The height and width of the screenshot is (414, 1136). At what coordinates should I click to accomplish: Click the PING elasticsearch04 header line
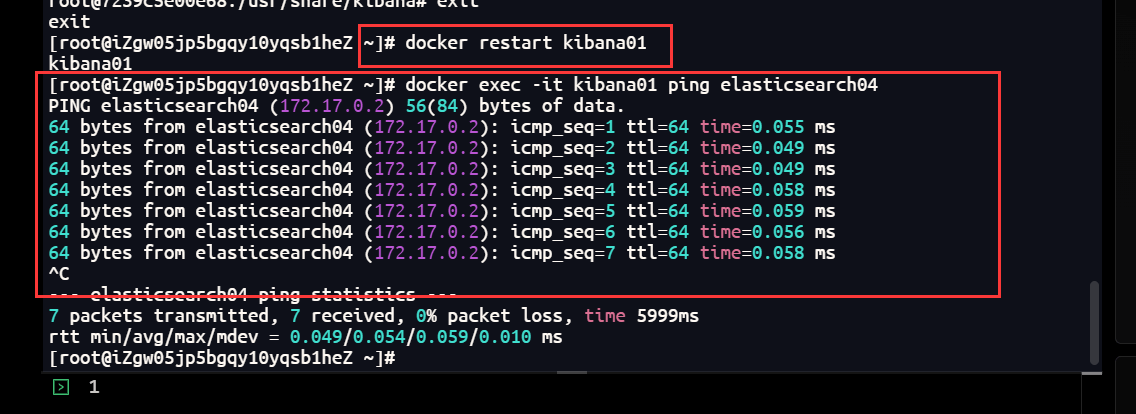pyautogui.click(x=331, y=107)
